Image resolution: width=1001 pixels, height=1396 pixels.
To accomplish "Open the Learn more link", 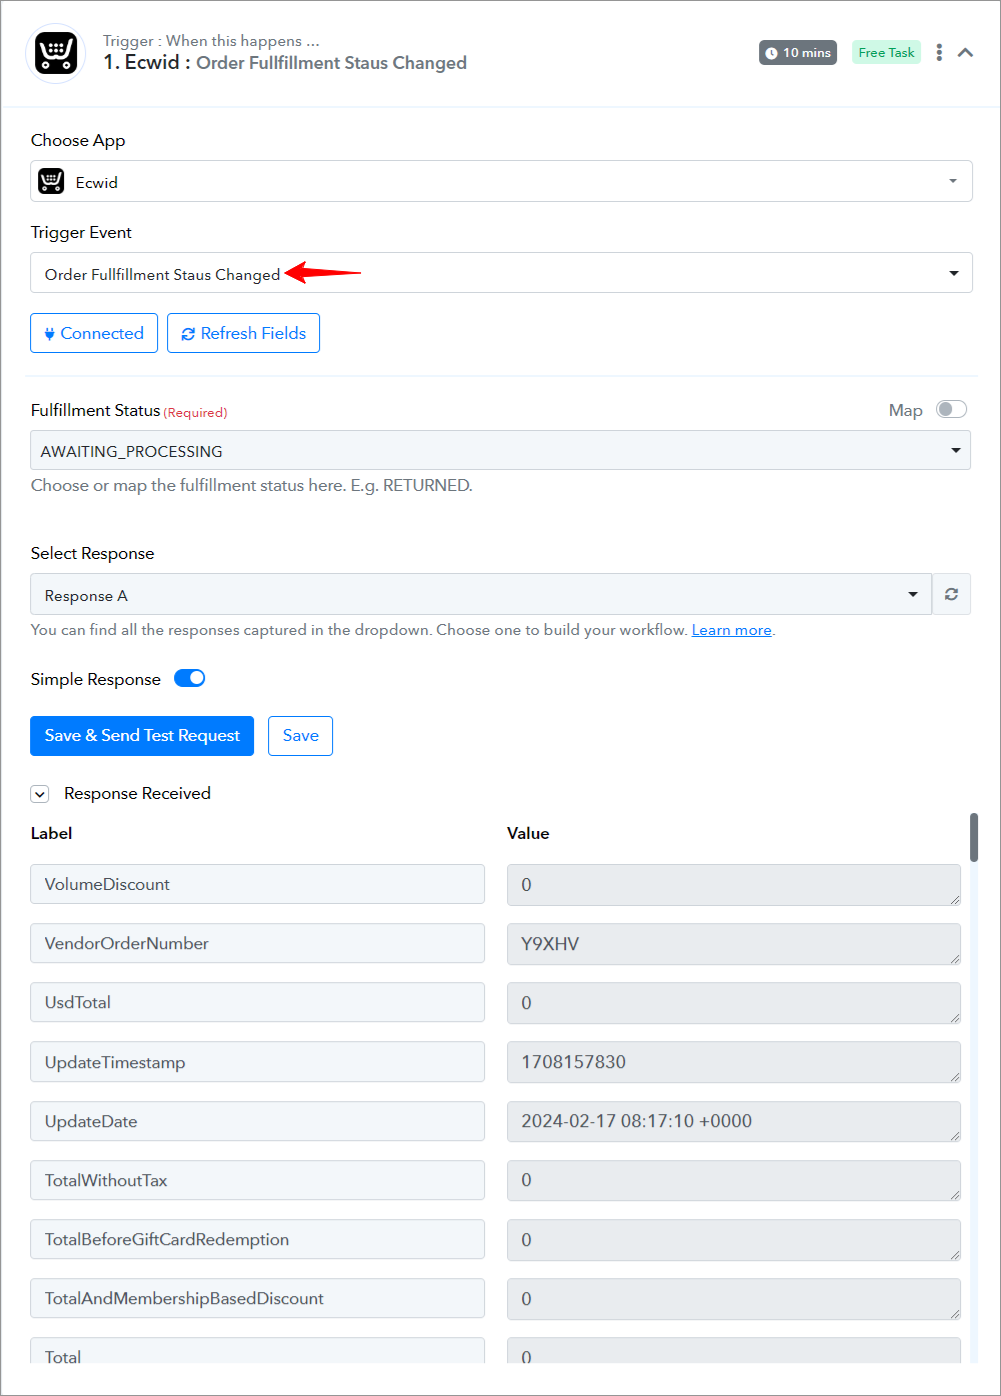I will (x=731, y=630).
